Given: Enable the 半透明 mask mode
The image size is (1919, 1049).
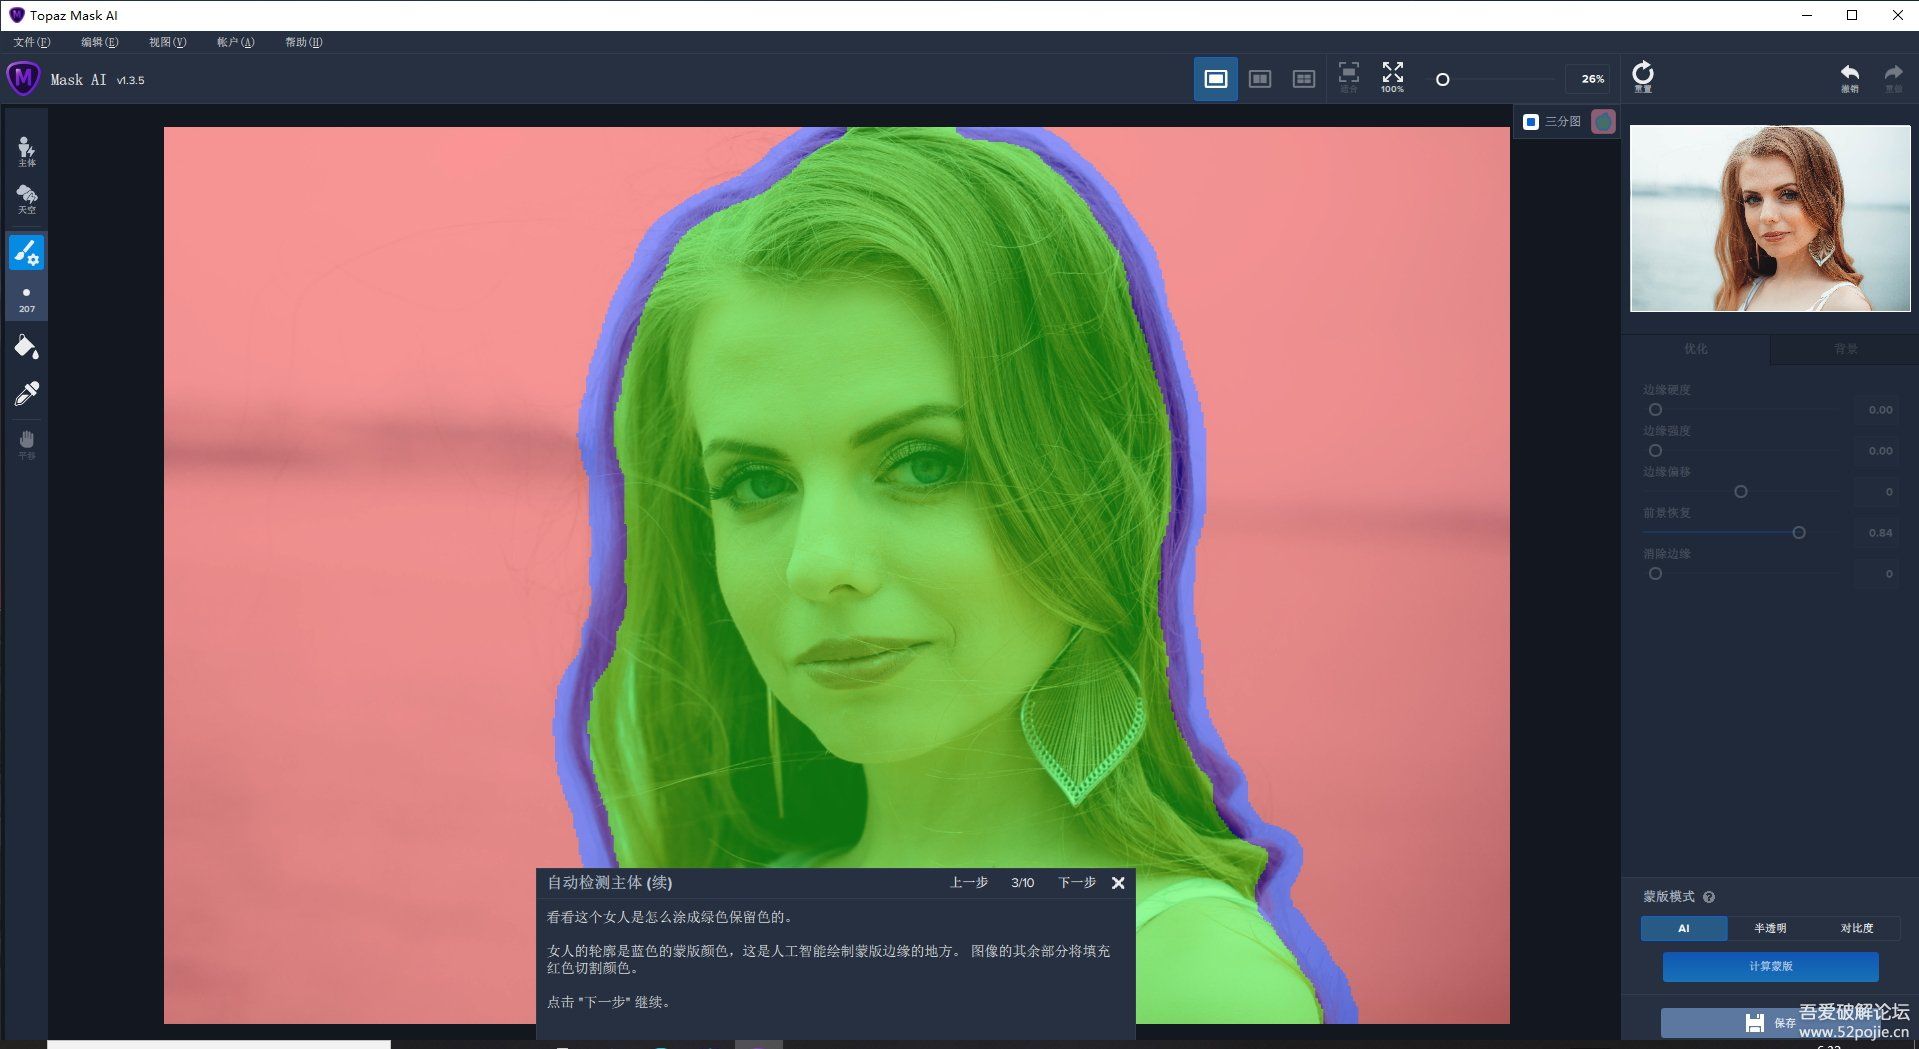Looking at the screenshot, I should click(1769, 928).
